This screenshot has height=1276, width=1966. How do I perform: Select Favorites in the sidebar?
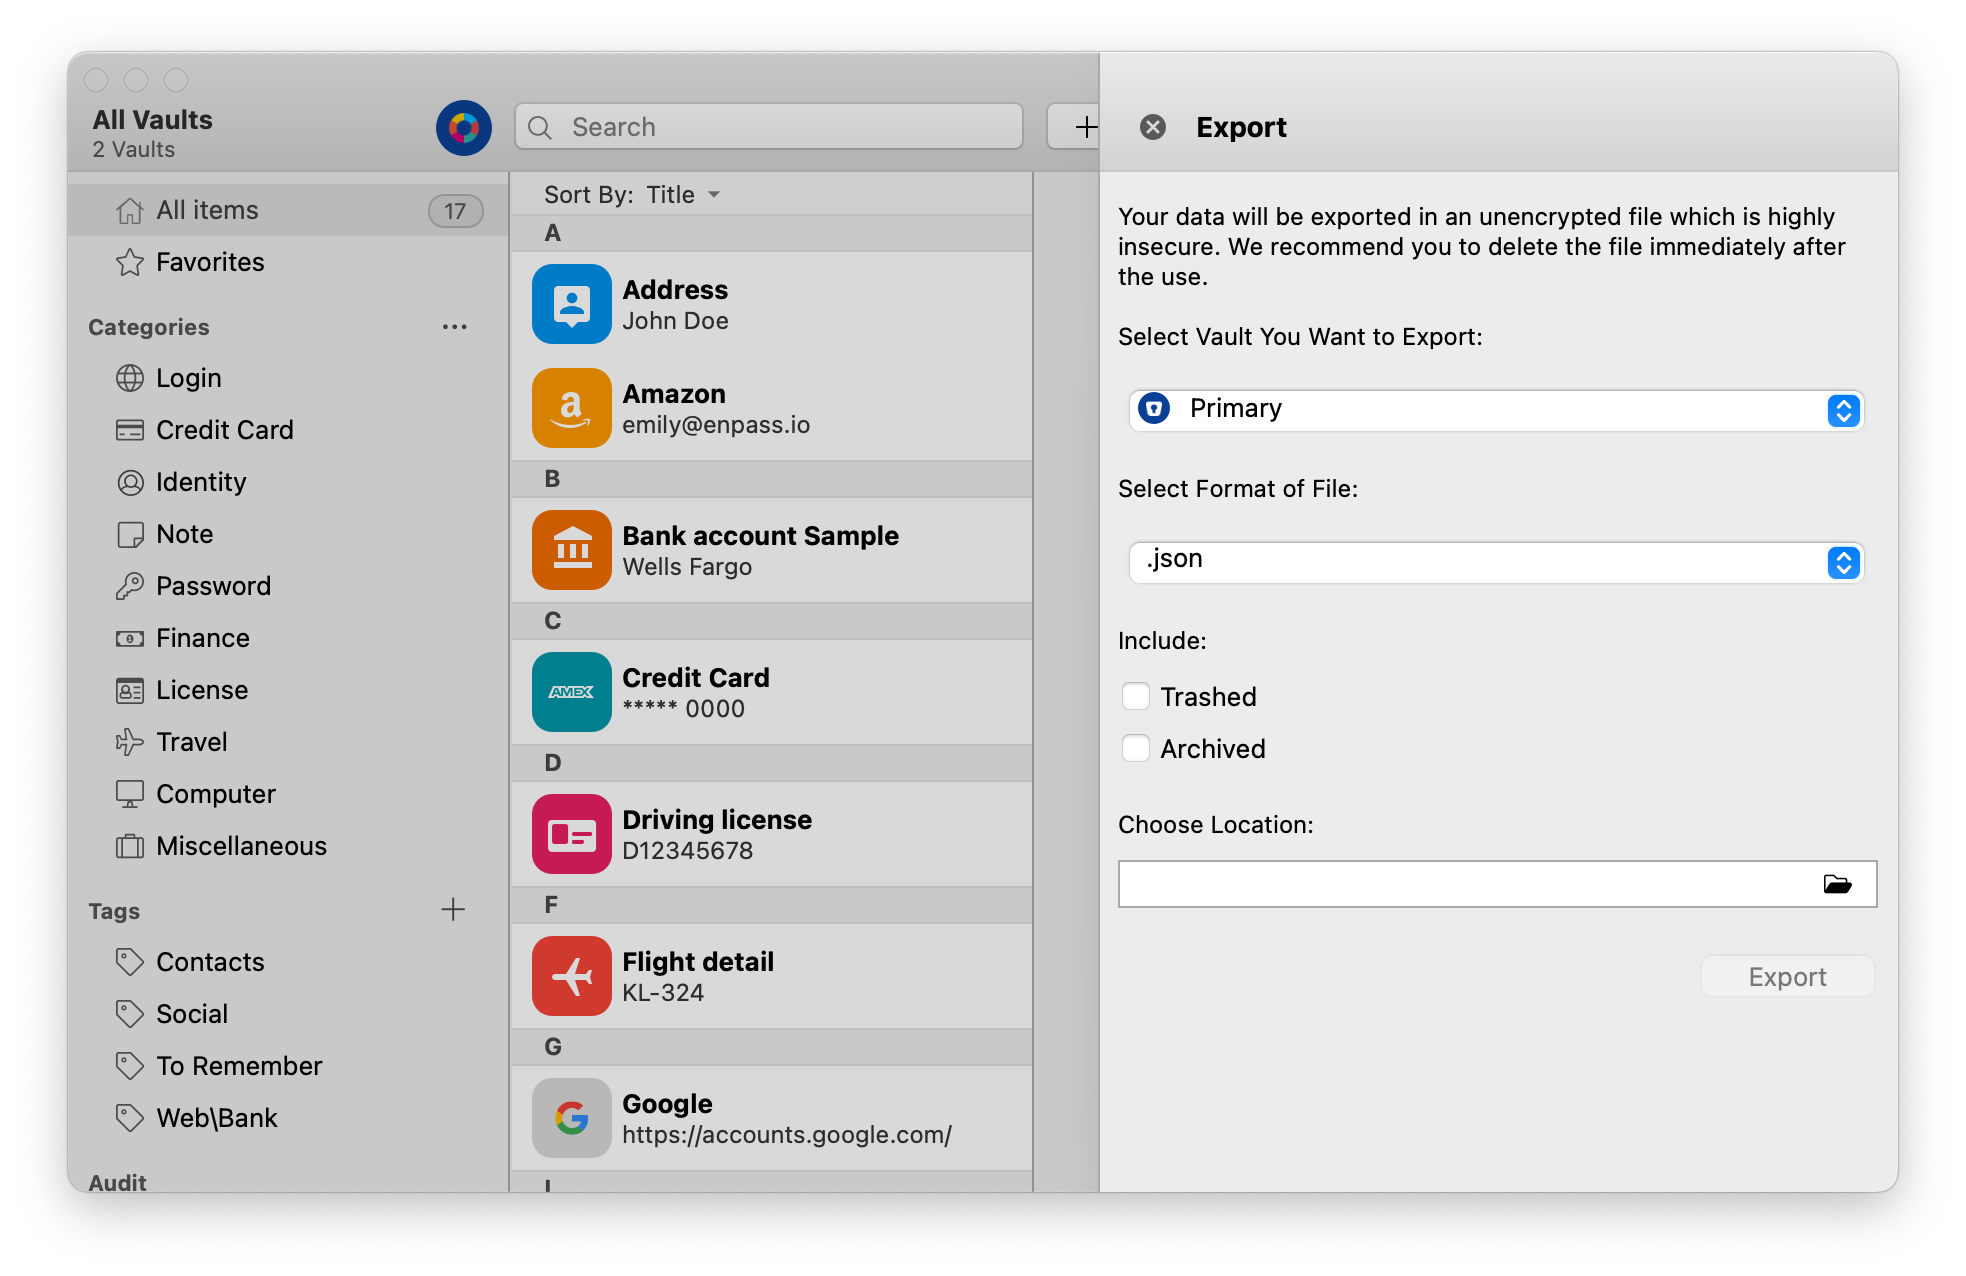[x=210, y=262]
